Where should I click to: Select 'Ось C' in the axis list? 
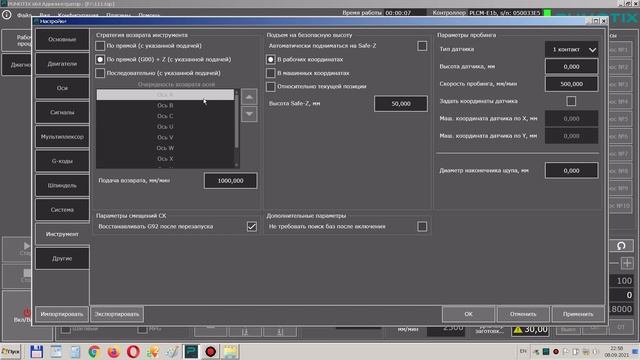(x=165, y=116)
